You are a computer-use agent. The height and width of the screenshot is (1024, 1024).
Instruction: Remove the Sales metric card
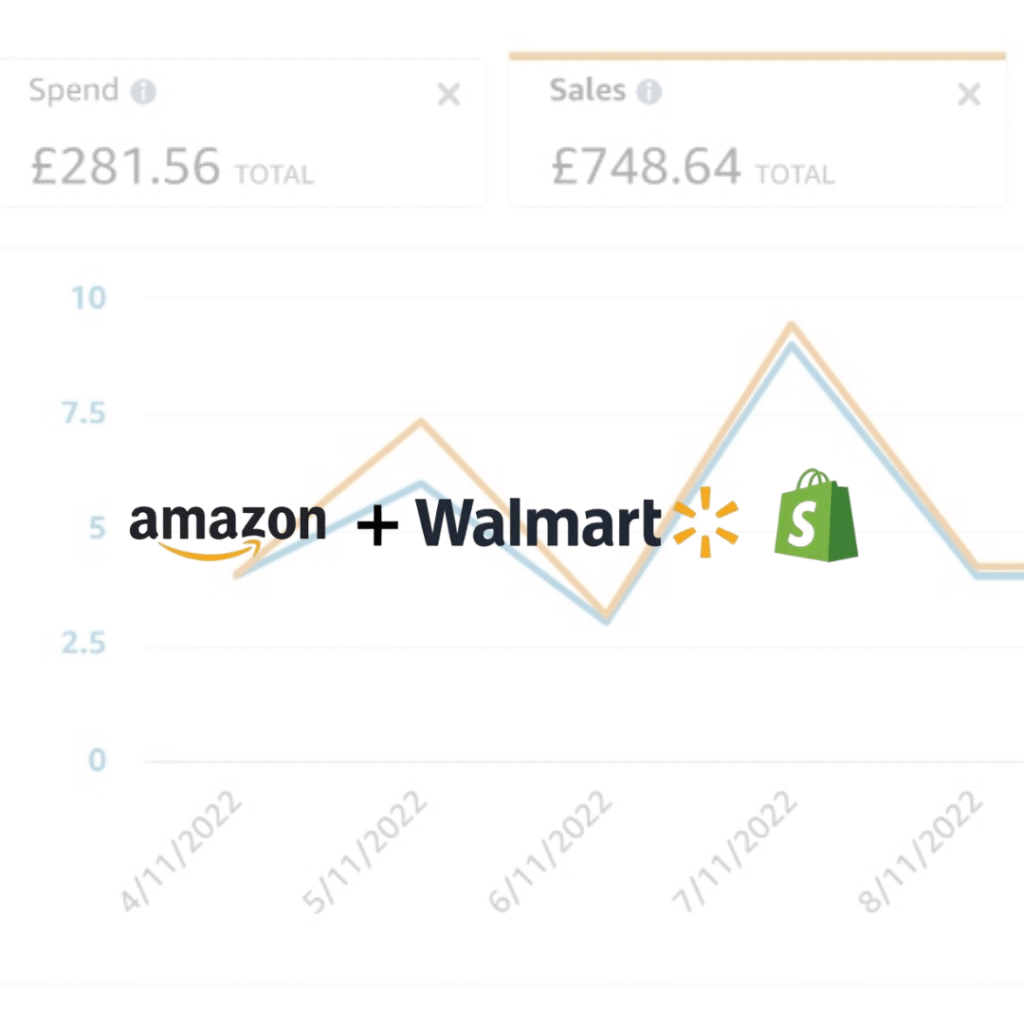[969, 96]
